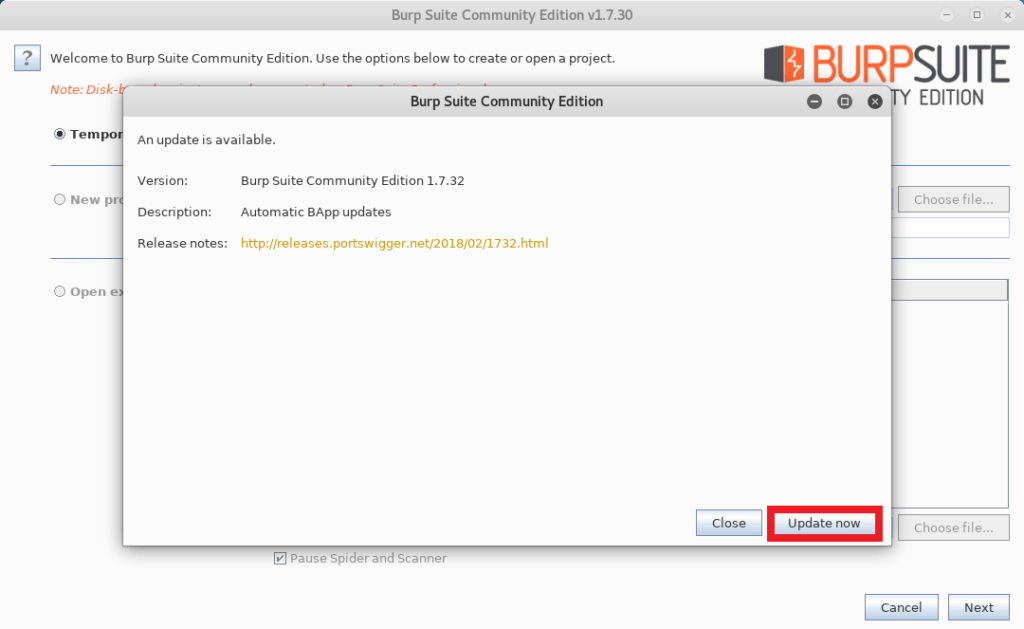The width and height of the screenshot is (1024, 629).
Task: Maximize the main Burp Suite window
Action: (977, 14)
